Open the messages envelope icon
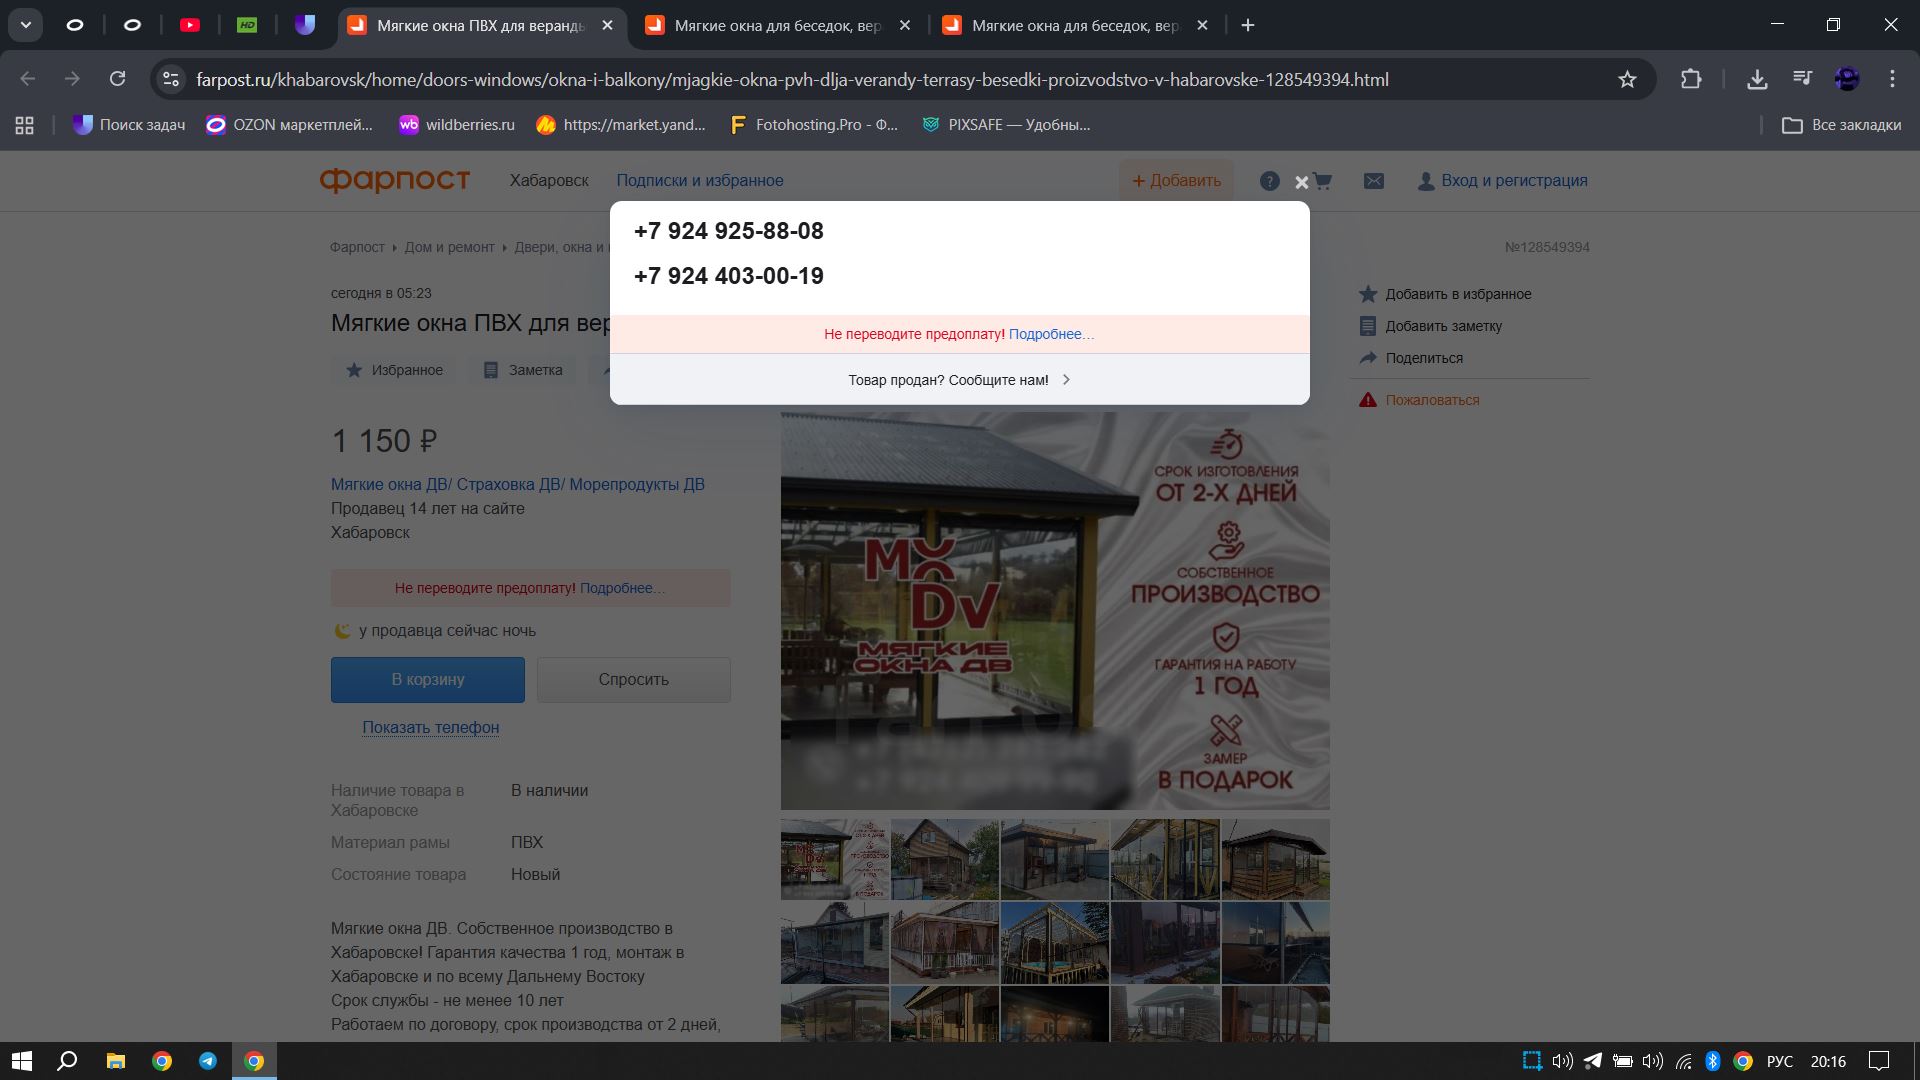This screenshot has height=1080, width=1920. [x=1374, y=181]
